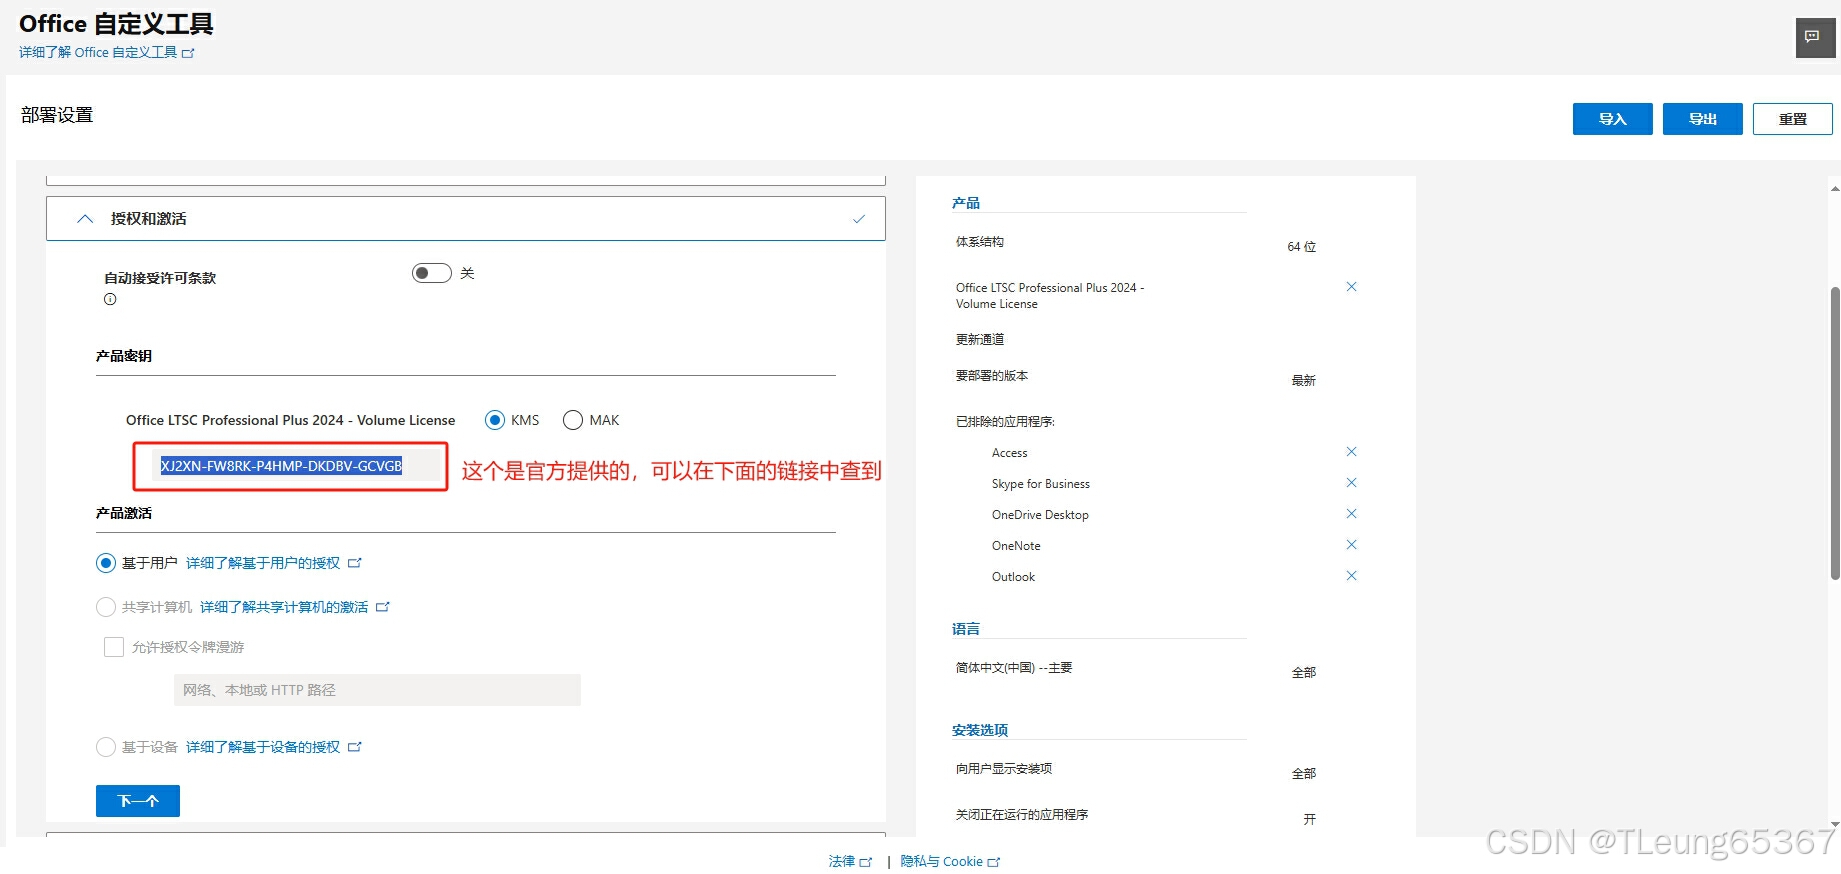
Task: Click the product key input field
Action: [x=296, y=466]
